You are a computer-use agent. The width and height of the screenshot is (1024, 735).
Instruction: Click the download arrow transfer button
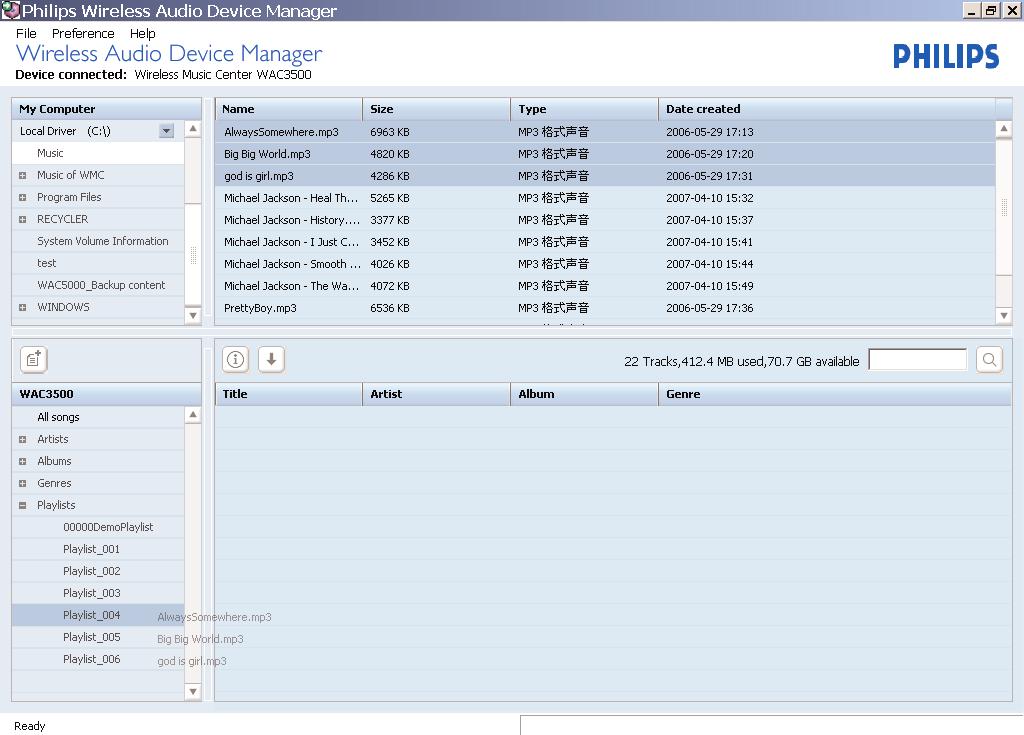pyautogui.click(x=271, y=359)
